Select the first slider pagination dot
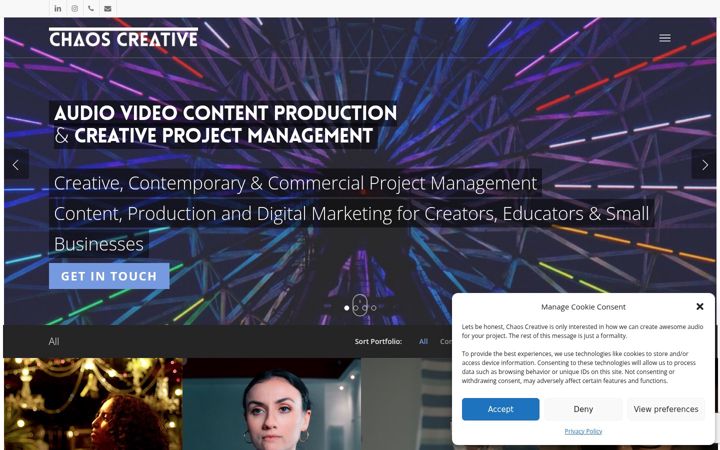The width and height of the screenshot is (720, 450). click(346, 308)
